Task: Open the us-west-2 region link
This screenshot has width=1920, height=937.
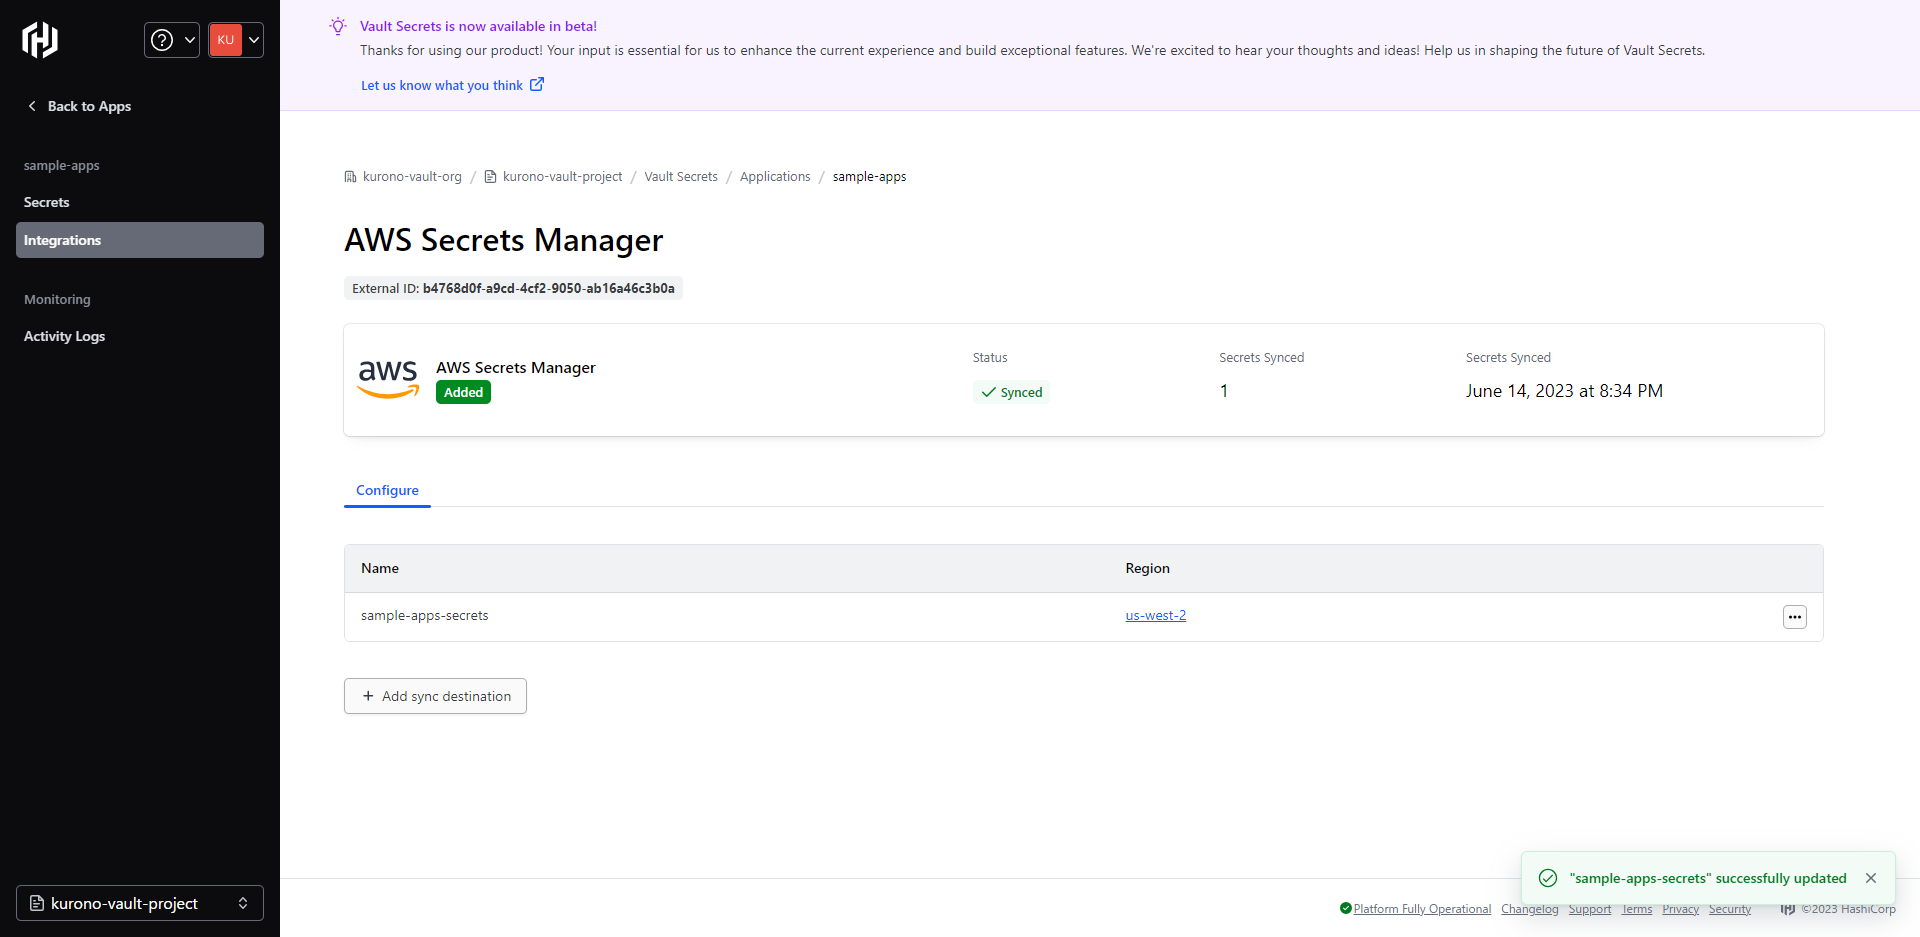Action: [1156, 616]
